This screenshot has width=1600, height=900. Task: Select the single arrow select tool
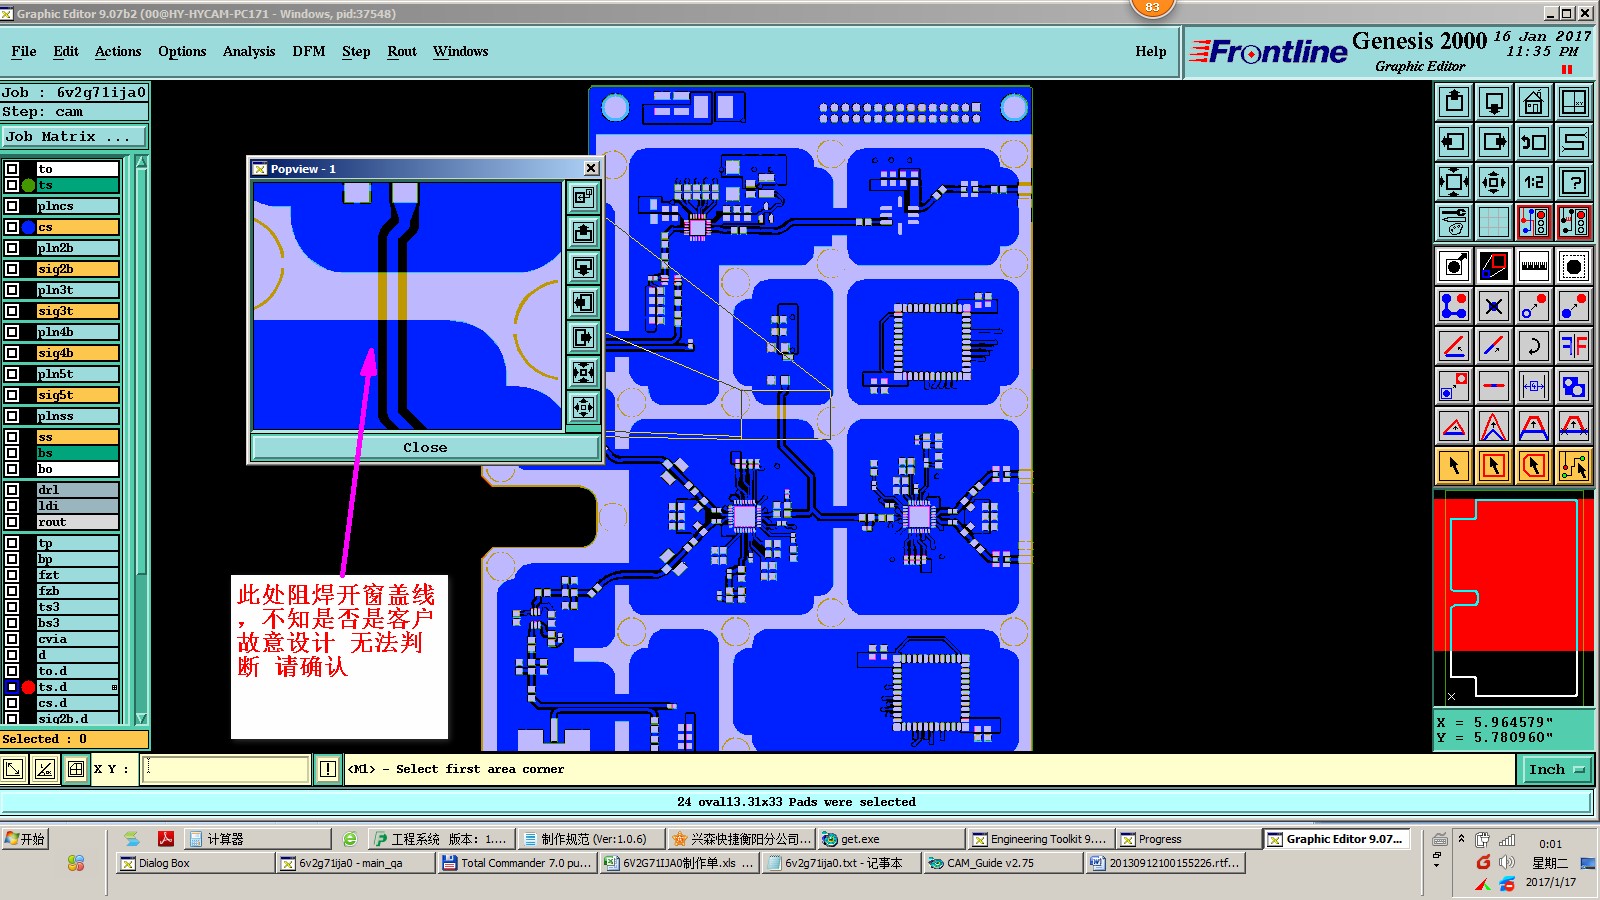click(x=1454, y=465)
